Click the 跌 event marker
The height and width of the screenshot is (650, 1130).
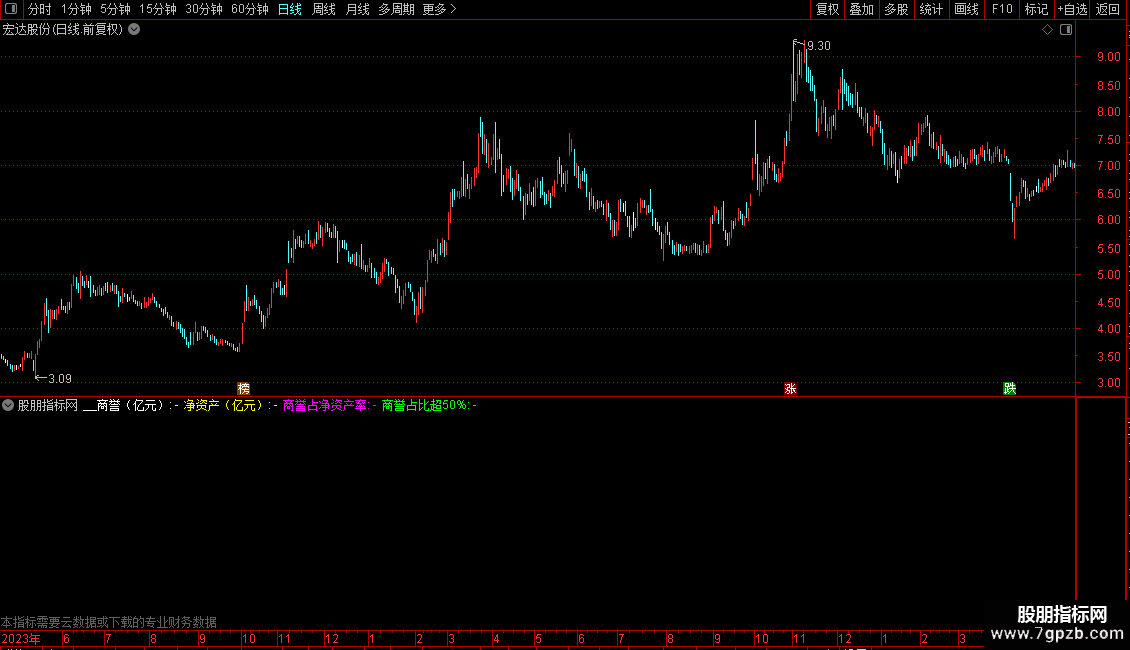coord(1010,388)
